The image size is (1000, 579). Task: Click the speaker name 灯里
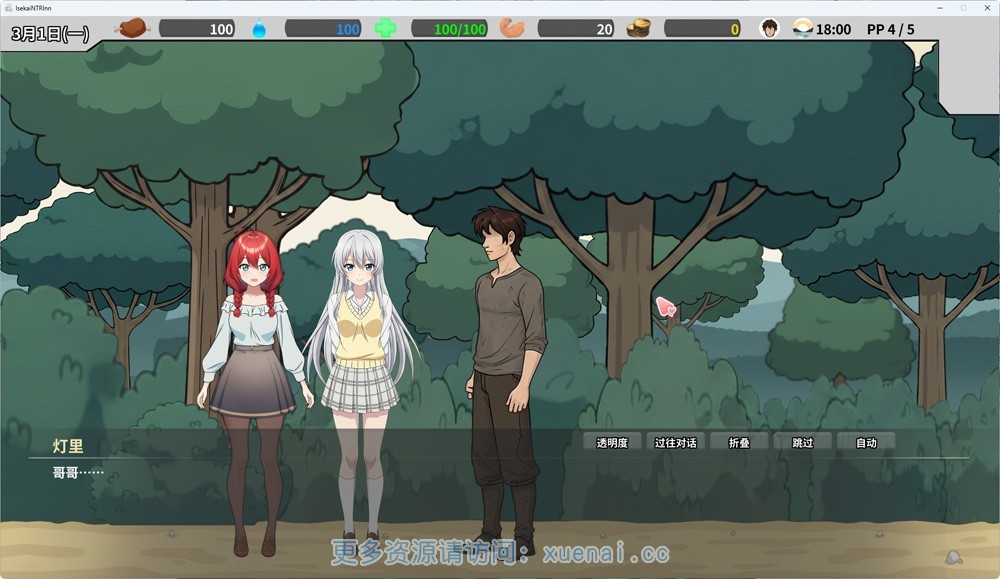(68, 446)
